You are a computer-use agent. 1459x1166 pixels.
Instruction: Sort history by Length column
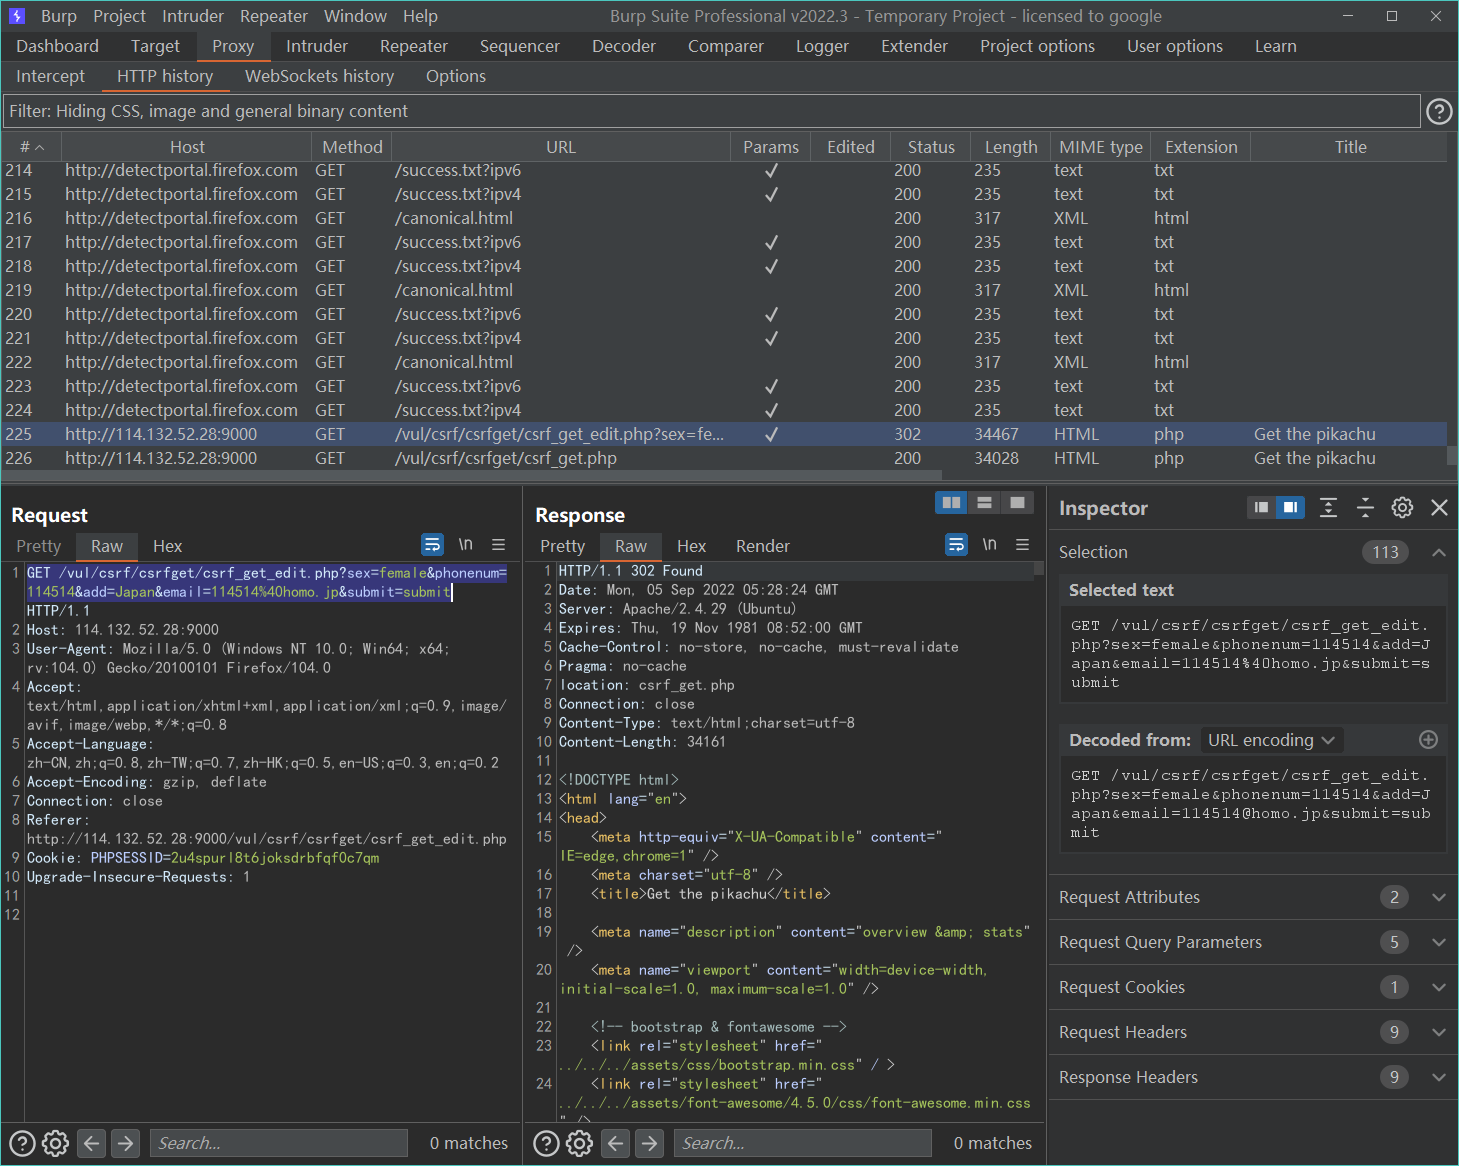tap(1011, 147)
